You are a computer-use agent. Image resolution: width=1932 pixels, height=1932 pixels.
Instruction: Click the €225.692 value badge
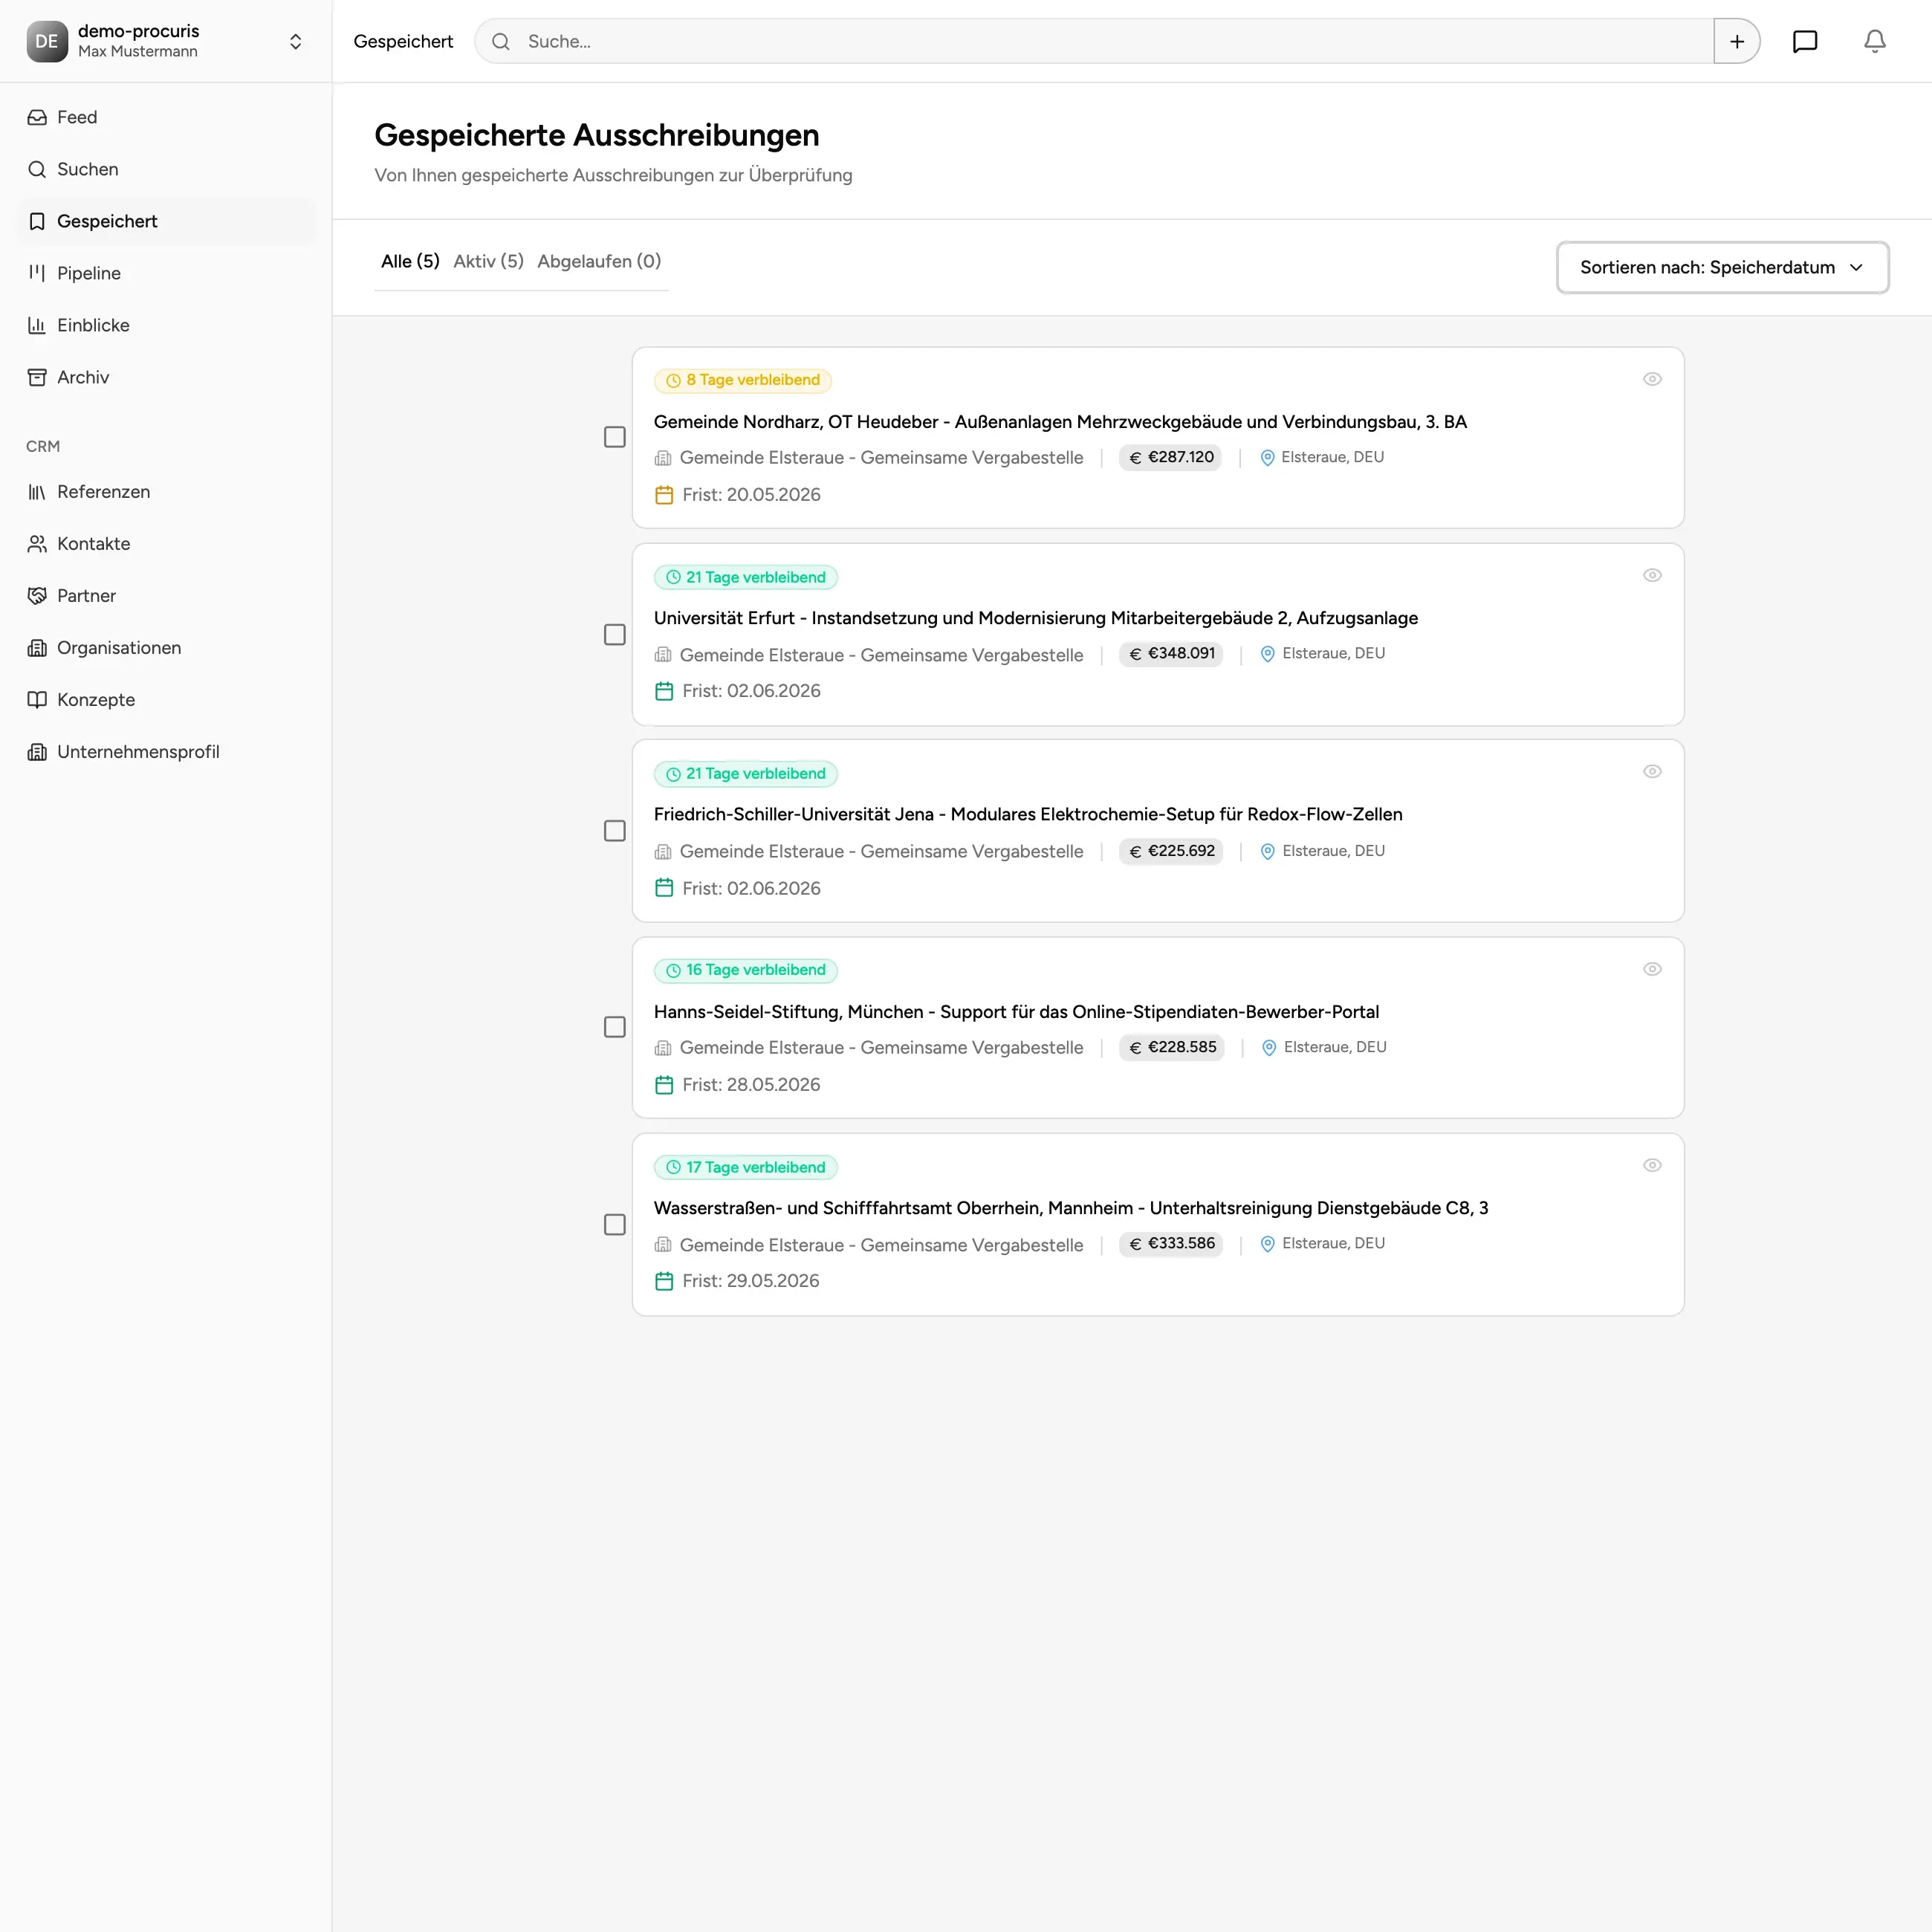tap(1171, 851)
